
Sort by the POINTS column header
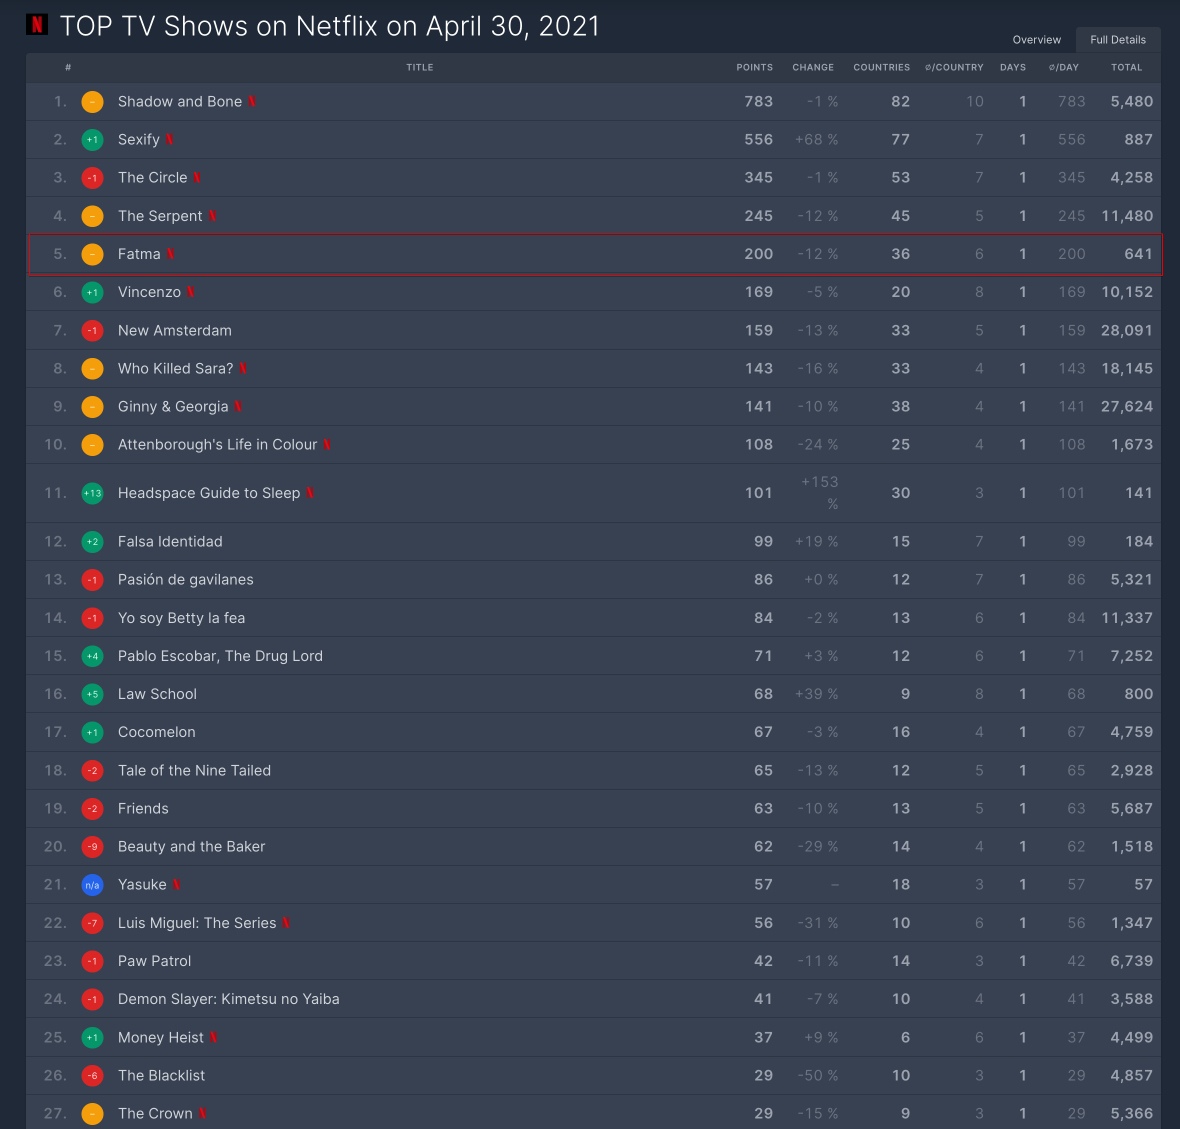[754, 68]
